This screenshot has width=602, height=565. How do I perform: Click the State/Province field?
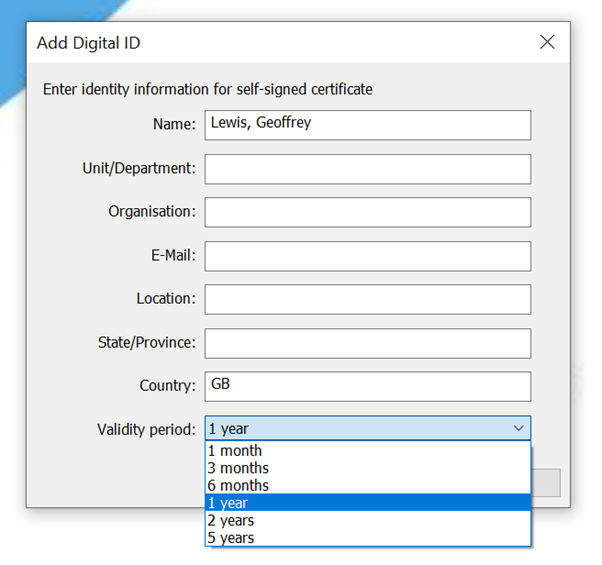coord(368,343)
